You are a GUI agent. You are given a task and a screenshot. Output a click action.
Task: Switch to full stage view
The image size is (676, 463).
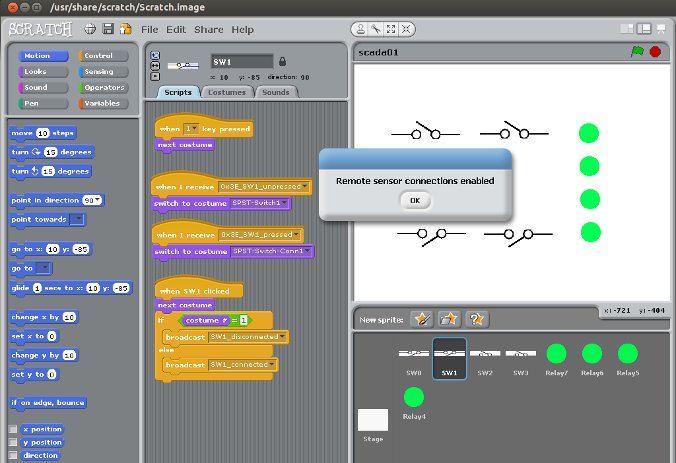tap(644, 29)
